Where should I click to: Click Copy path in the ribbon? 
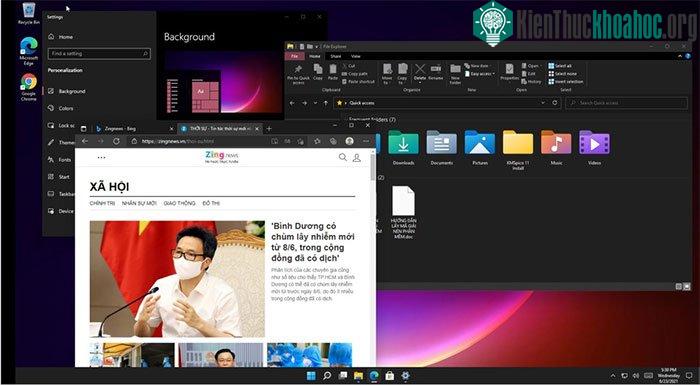(354, 74)
